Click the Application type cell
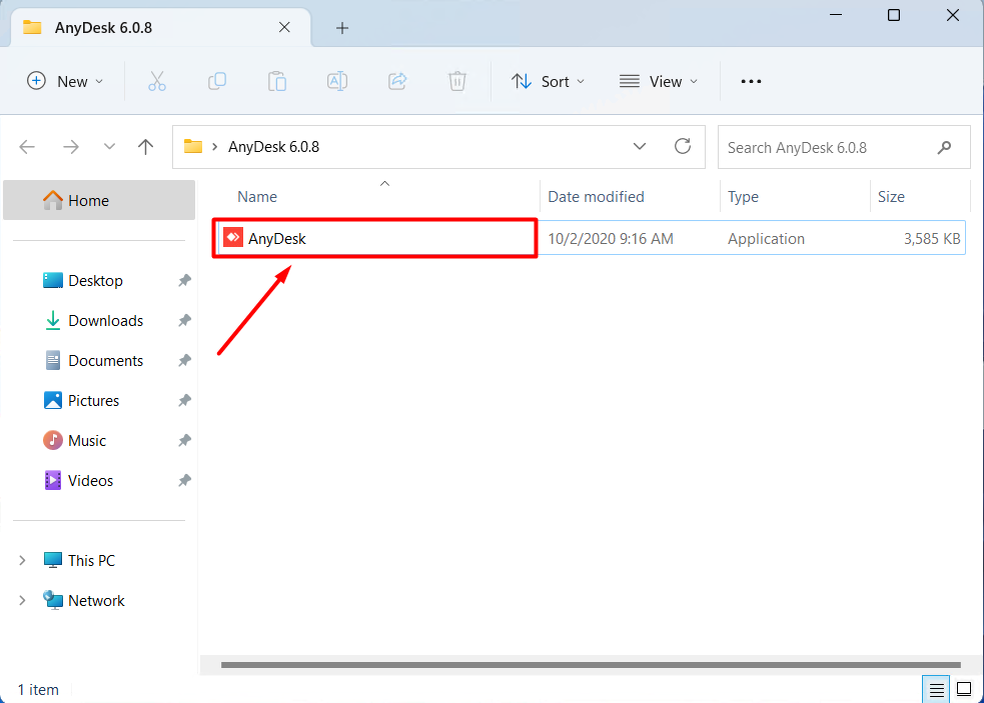 click(x=766, y=239)
